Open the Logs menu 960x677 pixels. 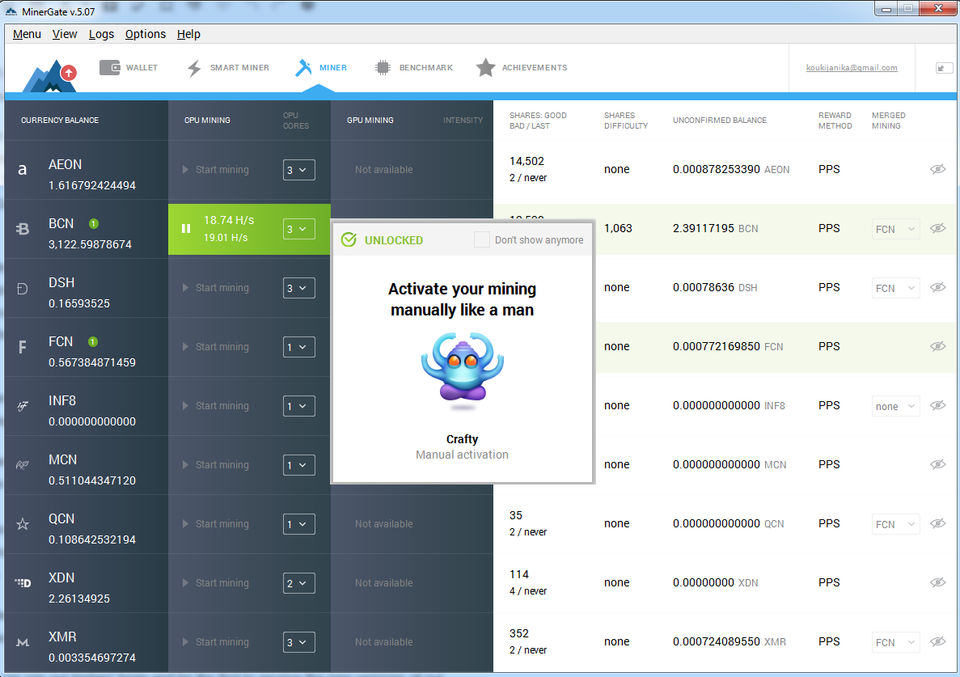101,34
